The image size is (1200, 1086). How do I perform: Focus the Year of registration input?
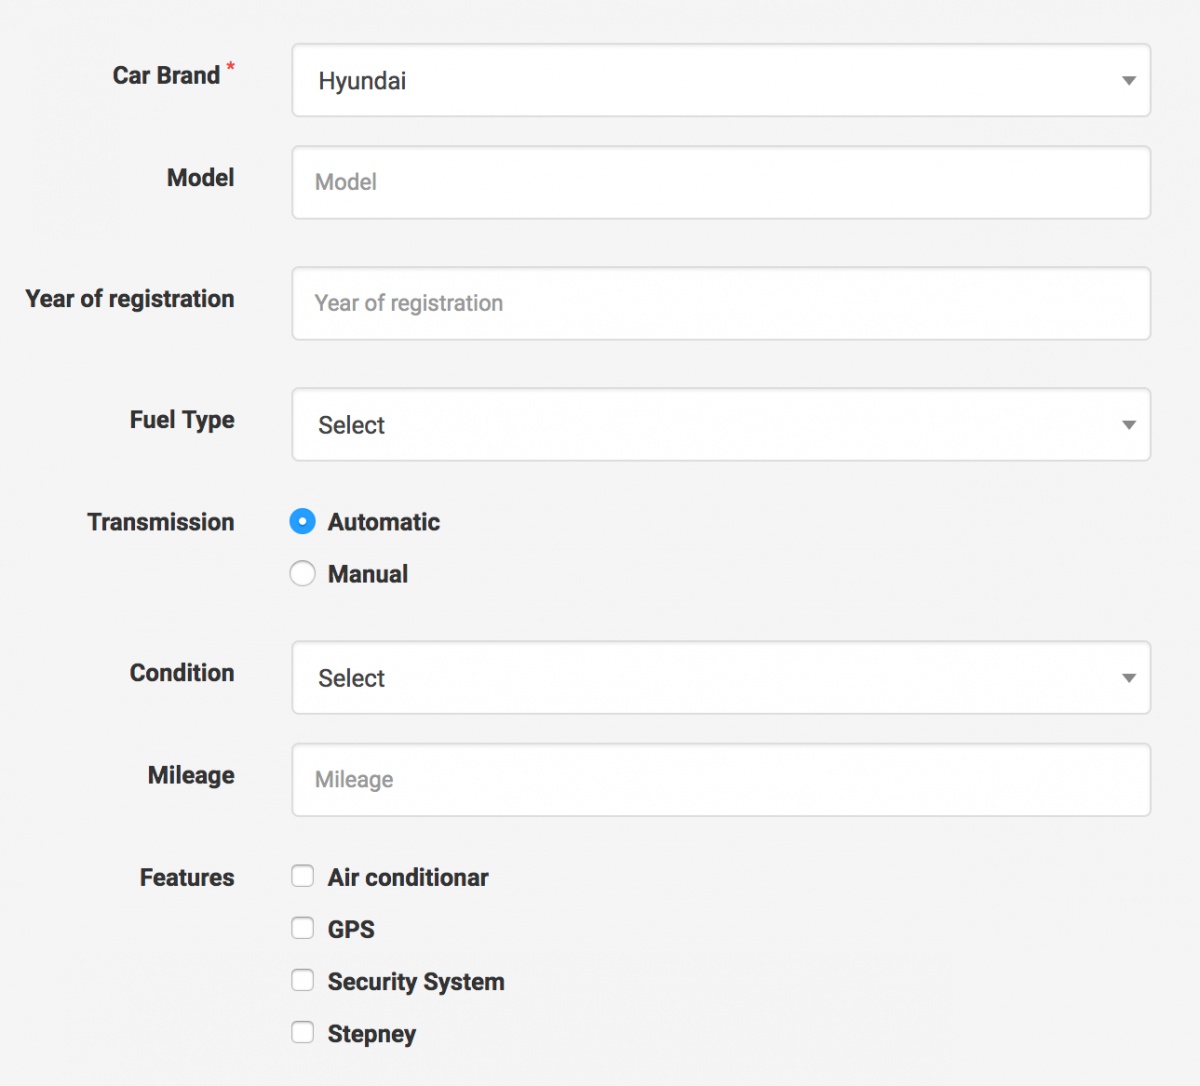[x=720, y=303]
